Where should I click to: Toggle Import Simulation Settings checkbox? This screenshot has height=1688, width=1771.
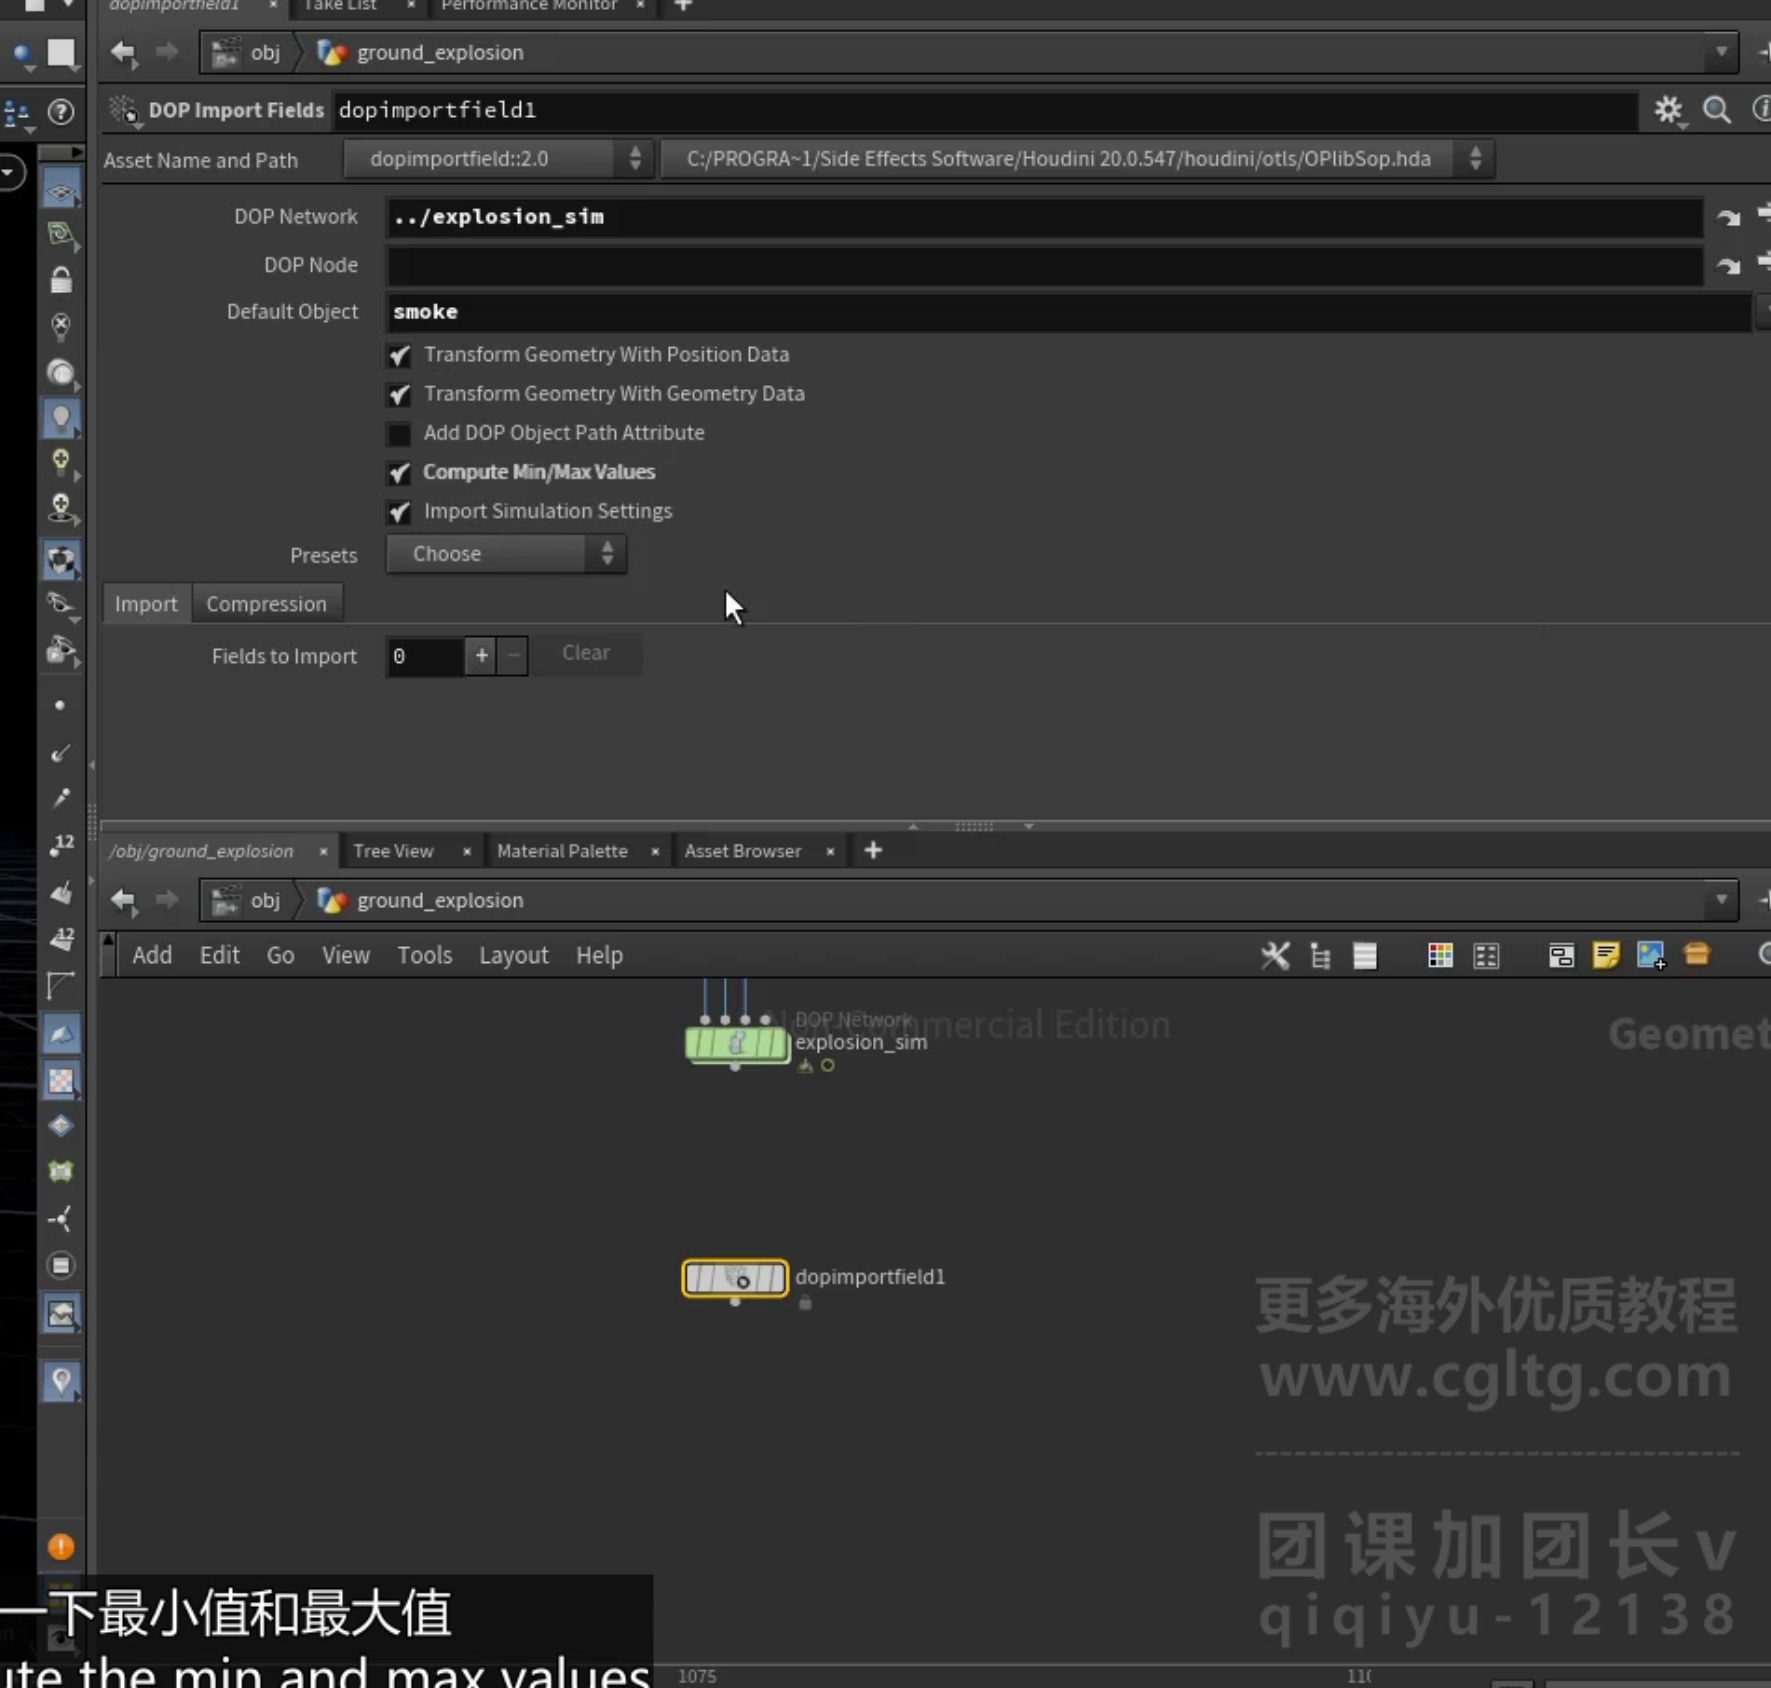399,512
